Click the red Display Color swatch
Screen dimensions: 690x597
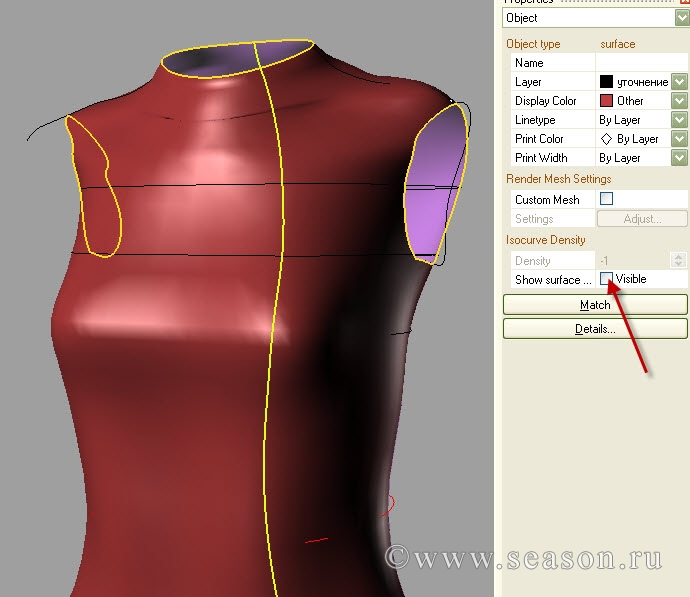(x=606, y=101)
